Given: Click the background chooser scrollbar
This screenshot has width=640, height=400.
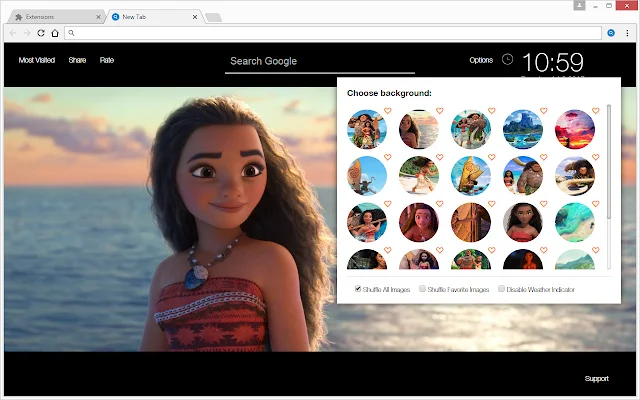Looking at the screenshot, I should tap(609, 162).
